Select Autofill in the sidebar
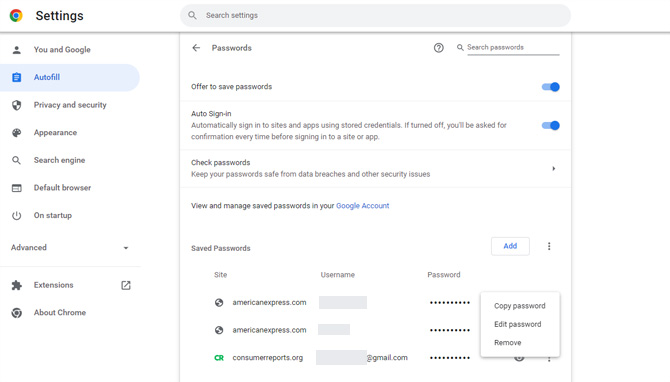Image resolution: width=670 pixels, height=382 pixels. [x=47, y=77]
